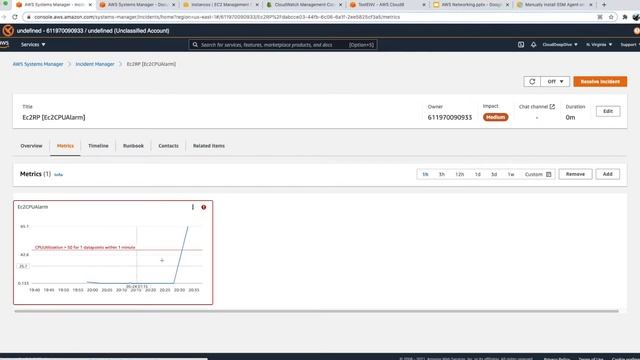Screen dimensions: 640x360
Task: Select the Metrics tab
Action: [65, 146]
